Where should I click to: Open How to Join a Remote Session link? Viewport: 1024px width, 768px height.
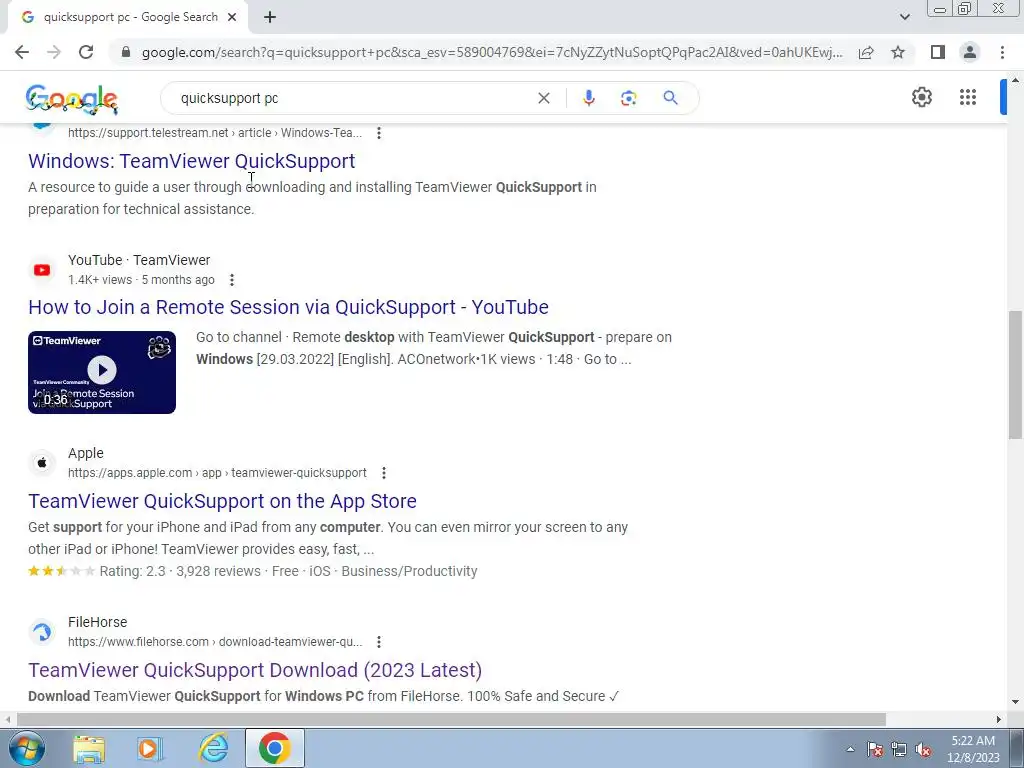click(x=288, y=307)
